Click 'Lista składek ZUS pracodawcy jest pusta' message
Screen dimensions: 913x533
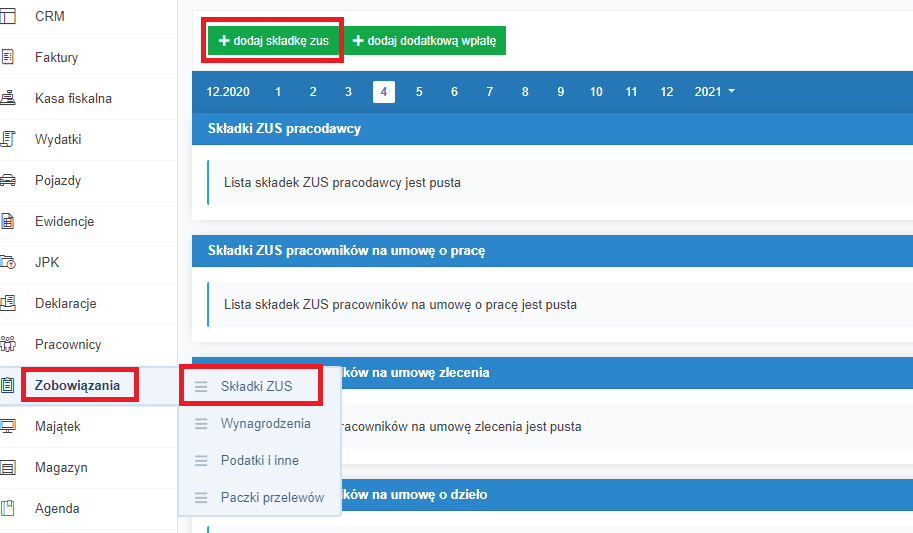coord(342,182)
